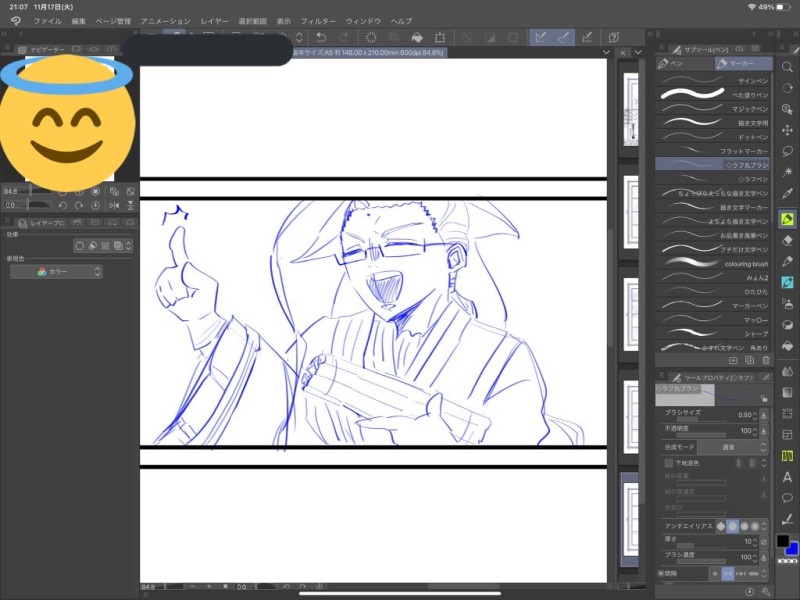Open the ファイル menu
The width and height of the screenshot is (800, 600).
click(47, 21)
